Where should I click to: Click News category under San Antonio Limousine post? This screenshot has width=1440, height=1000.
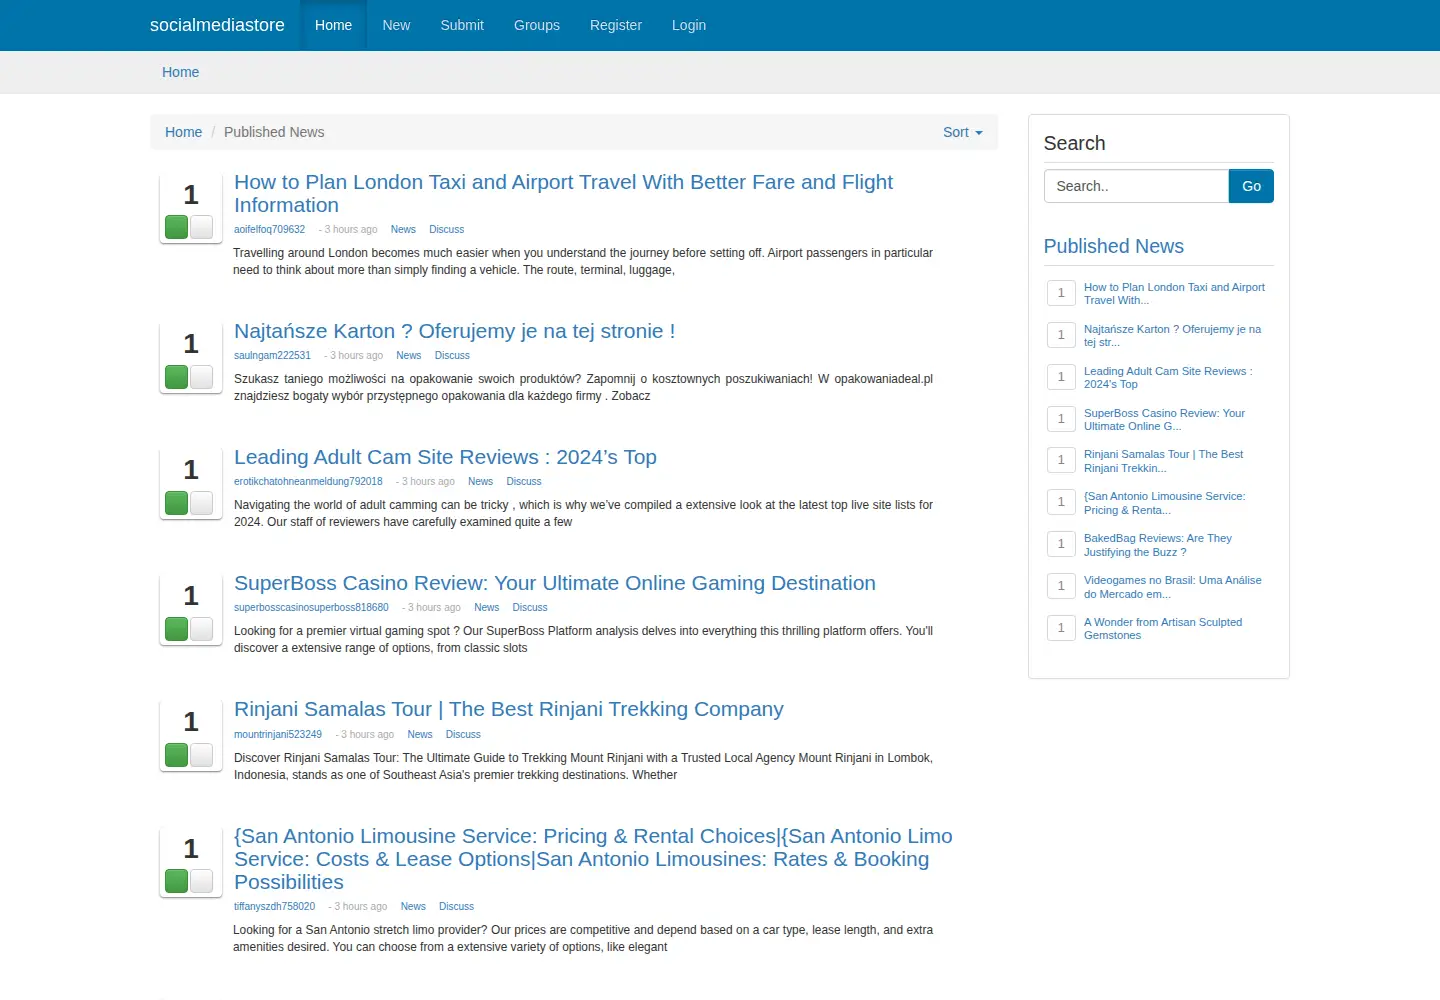click(413, 906)
